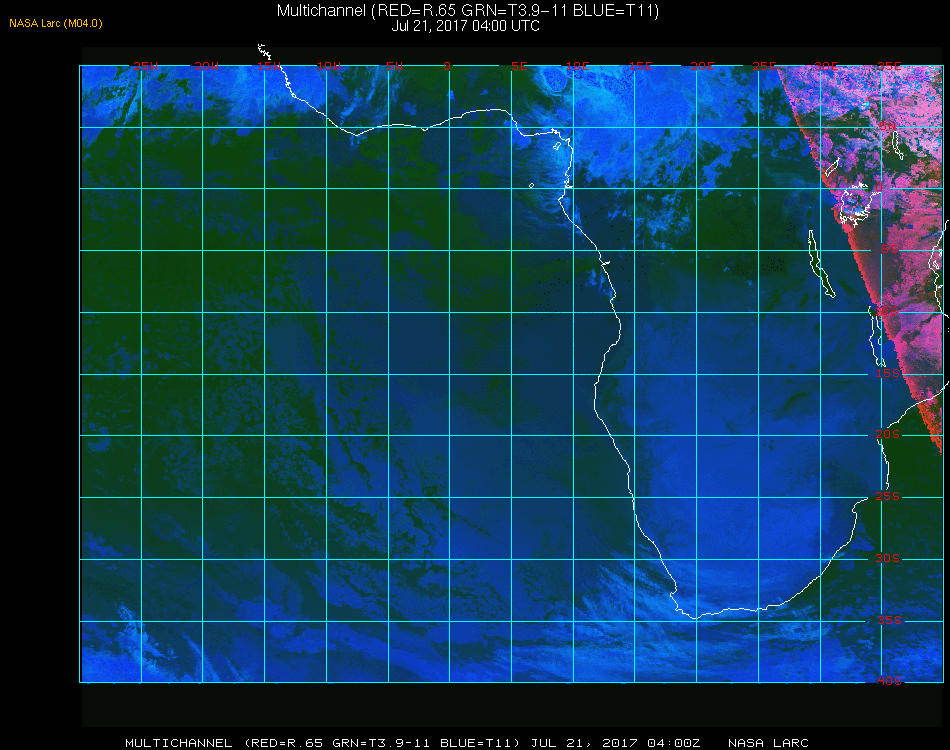950x750 pixels.
Task: Select the "0" equator latitude label
Action: coord(879,187)
